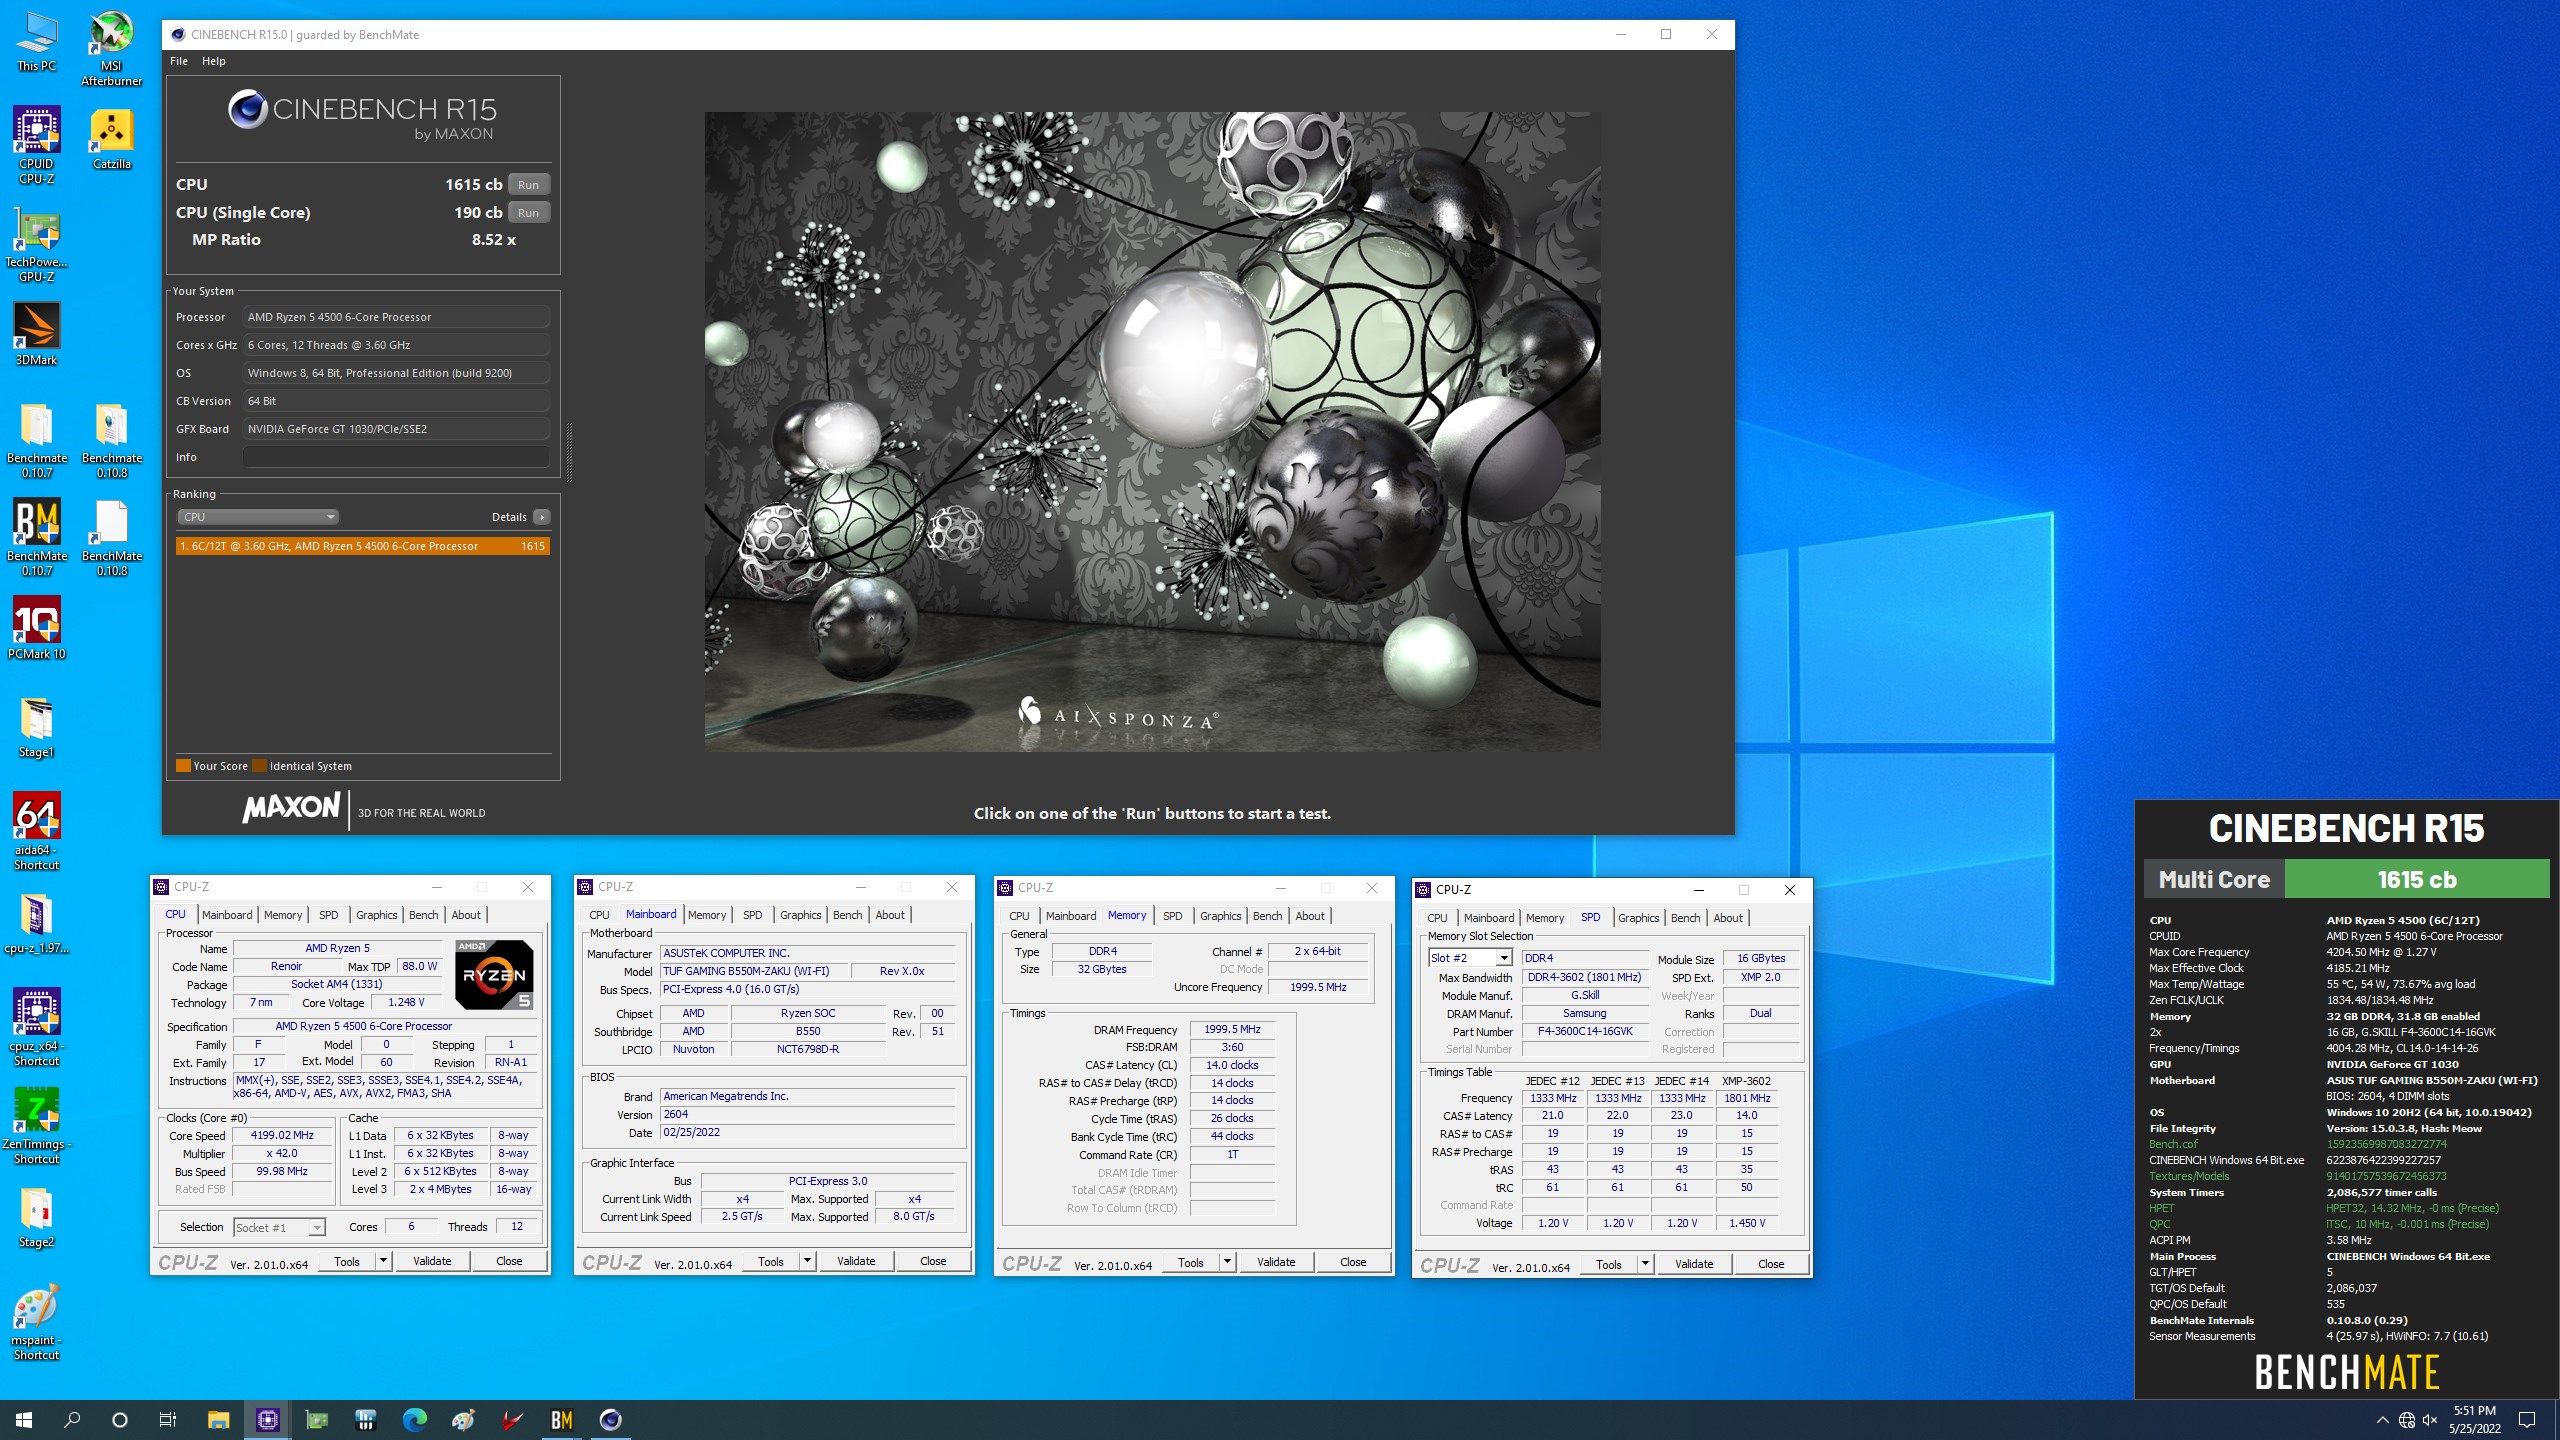
Task: Open Graphics tab in Memory CPU-Z window
Action: [1220, 915]
